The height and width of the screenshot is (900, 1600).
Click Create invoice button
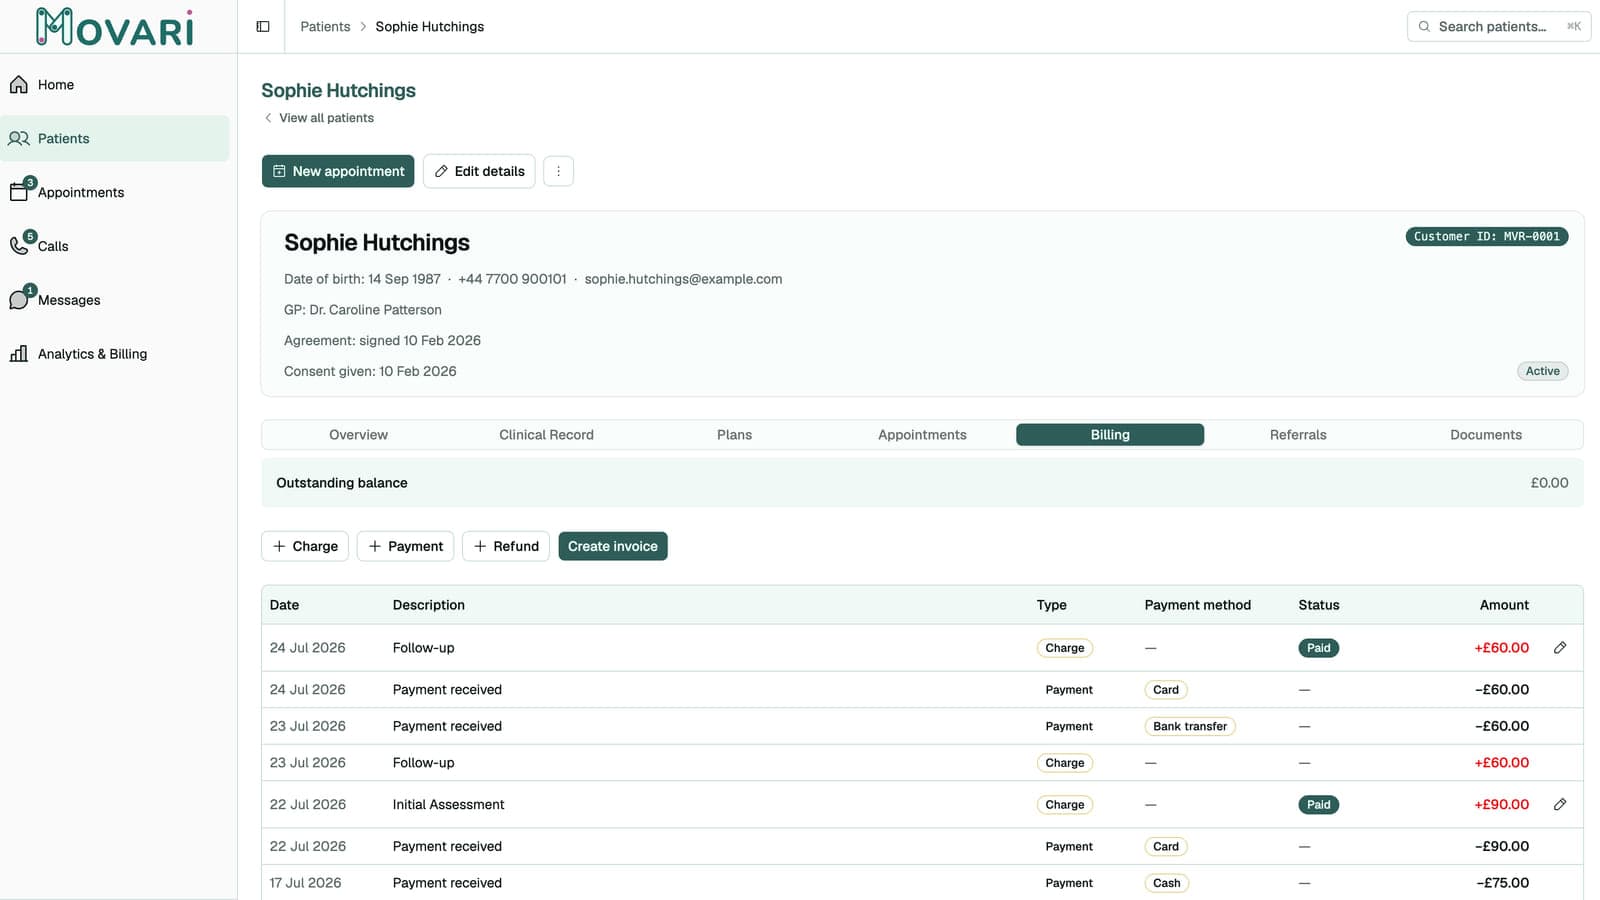613,546
